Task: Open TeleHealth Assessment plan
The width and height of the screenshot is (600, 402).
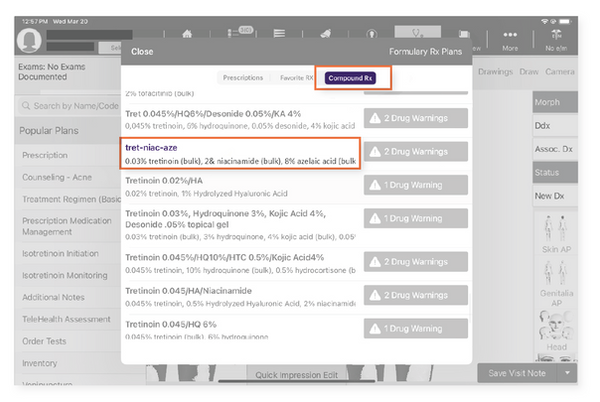Action: (68, 319)
